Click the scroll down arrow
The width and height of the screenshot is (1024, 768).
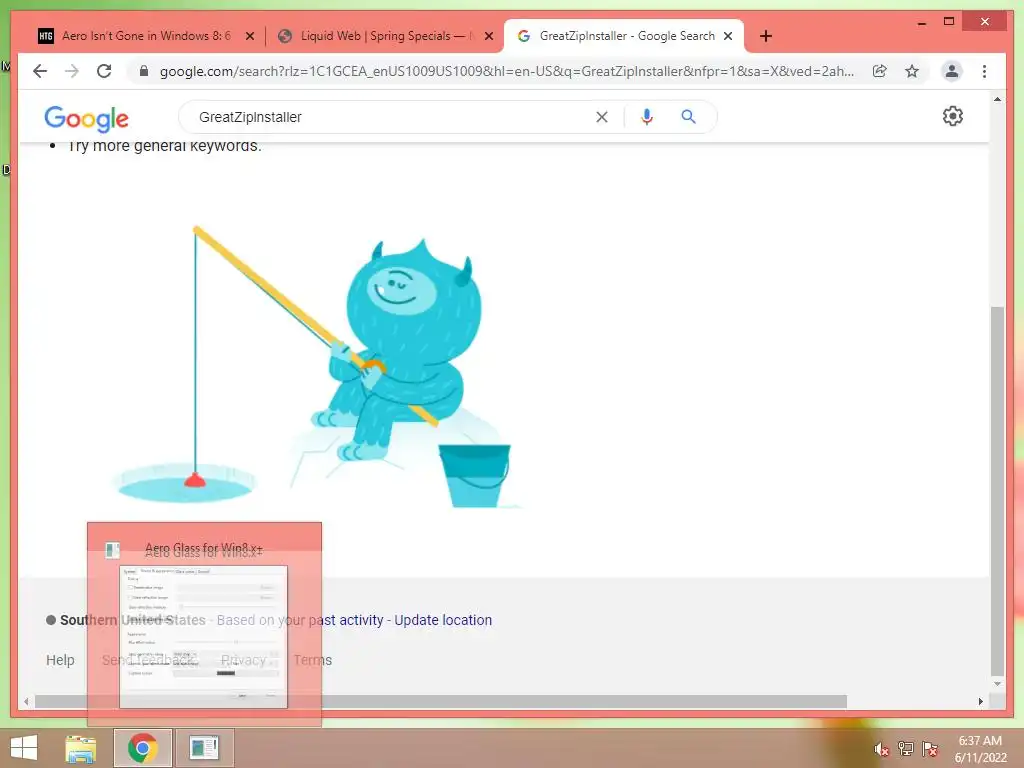[997, 684]
